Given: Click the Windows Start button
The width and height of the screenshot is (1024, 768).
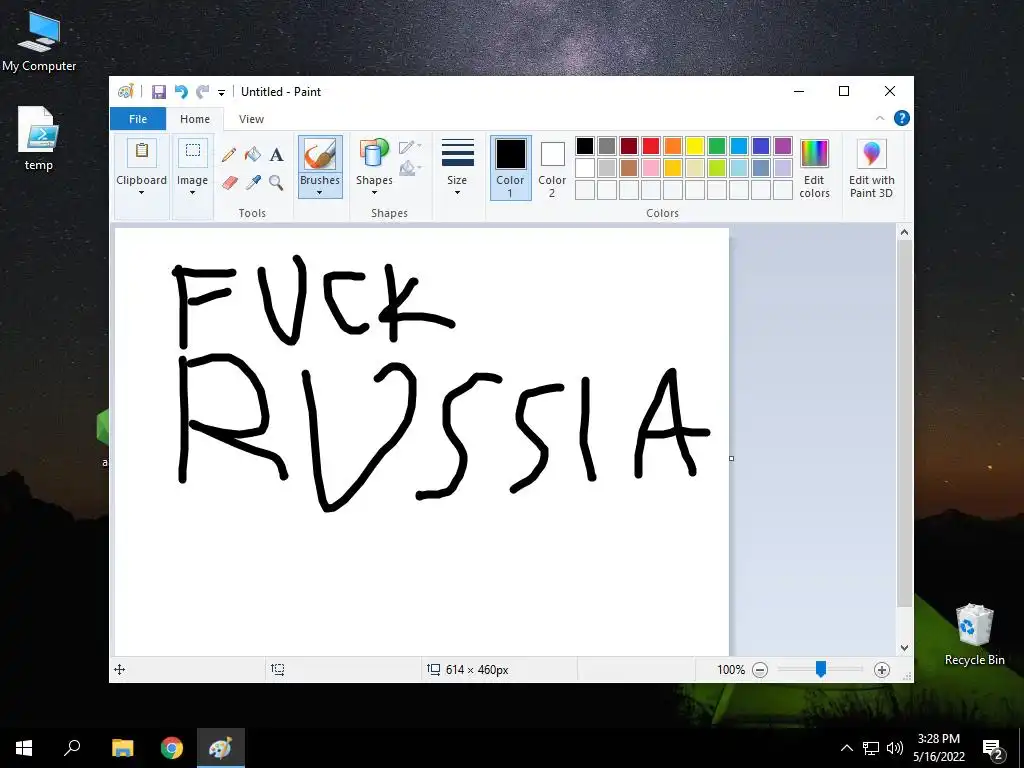Looking at the screenshot, I should tap(24, 748).
